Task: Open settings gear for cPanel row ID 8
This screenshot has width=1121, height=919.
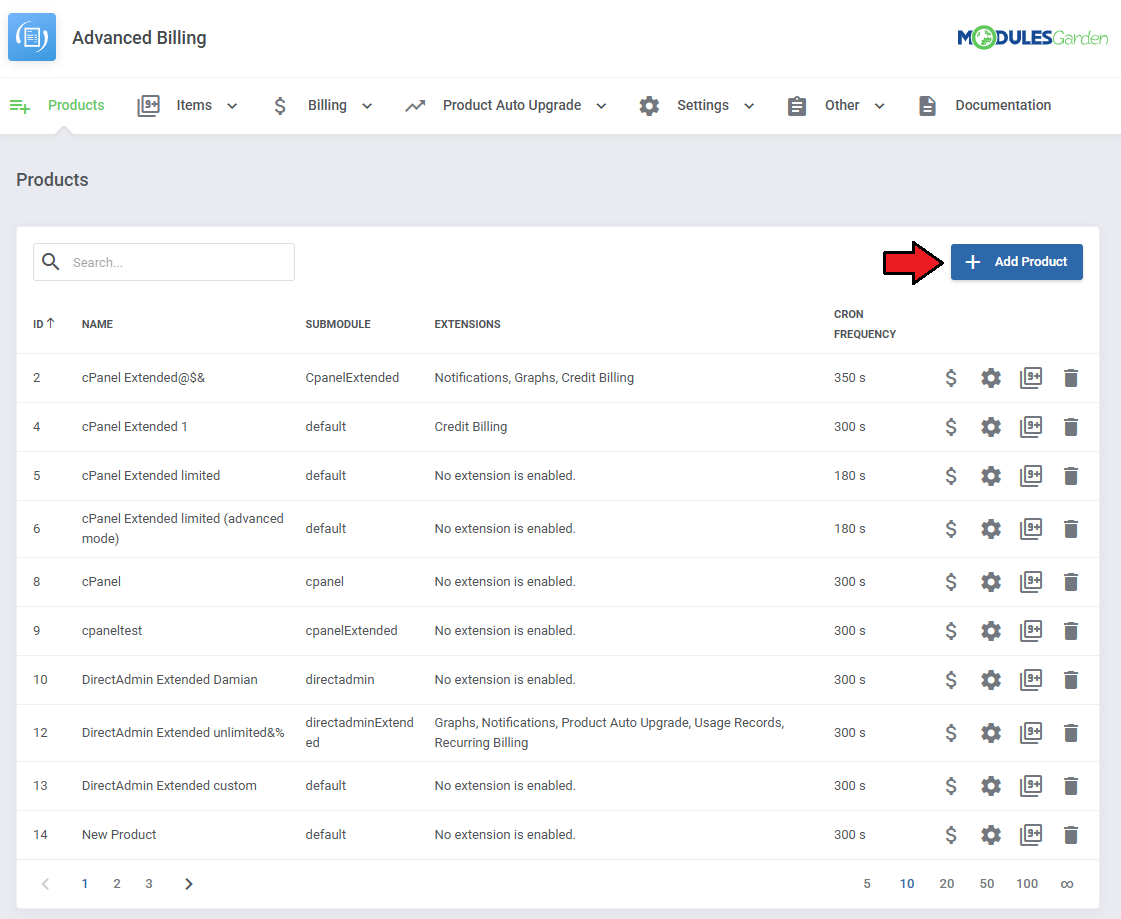Action: click(x=990, y=582)
